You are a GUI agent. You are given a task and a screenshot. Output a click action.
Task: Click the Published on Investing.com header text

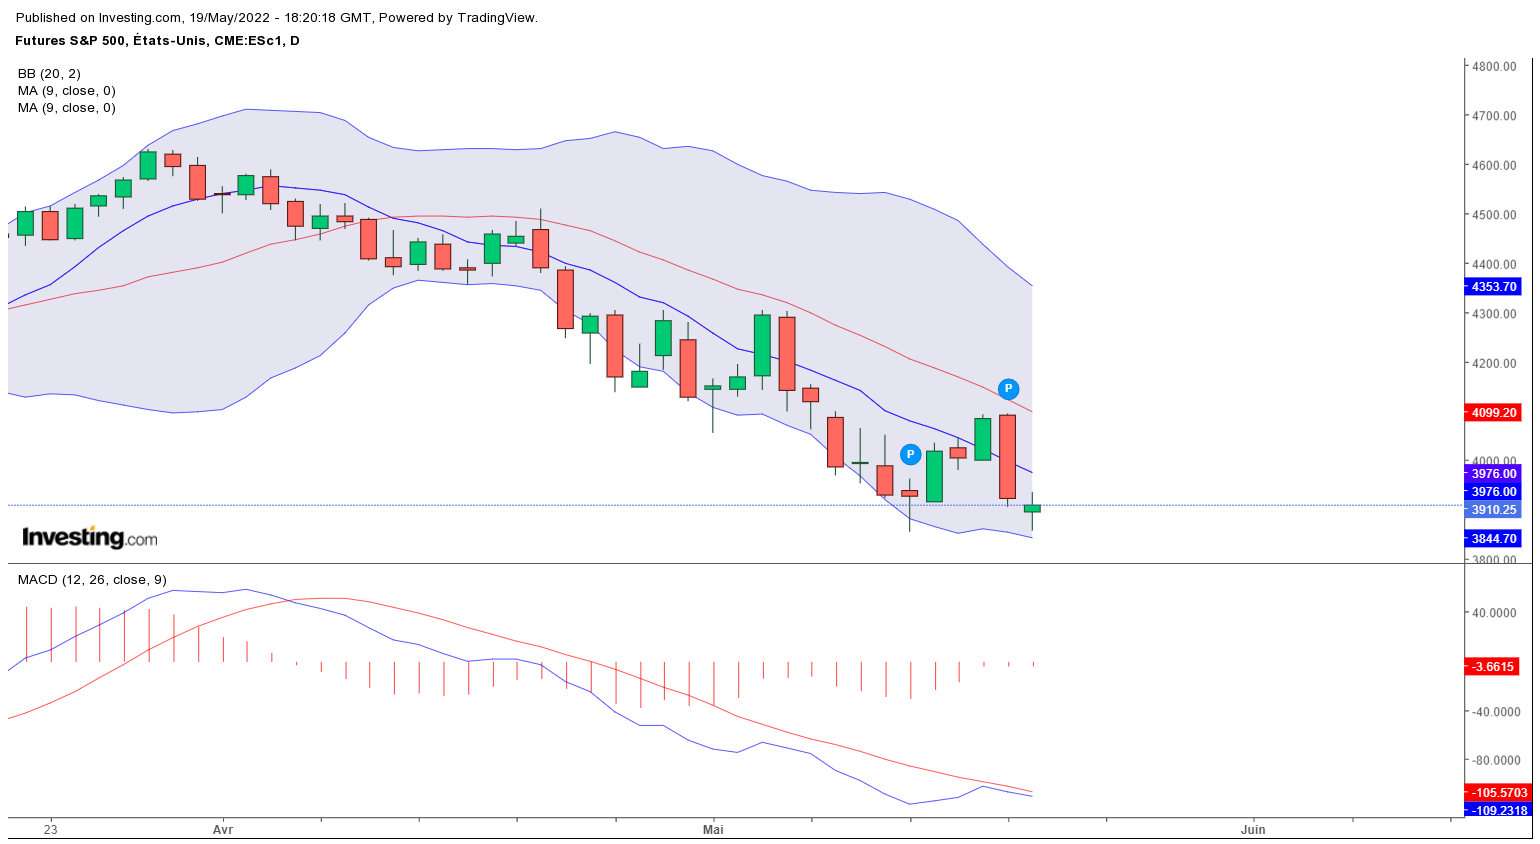point(277,18)
